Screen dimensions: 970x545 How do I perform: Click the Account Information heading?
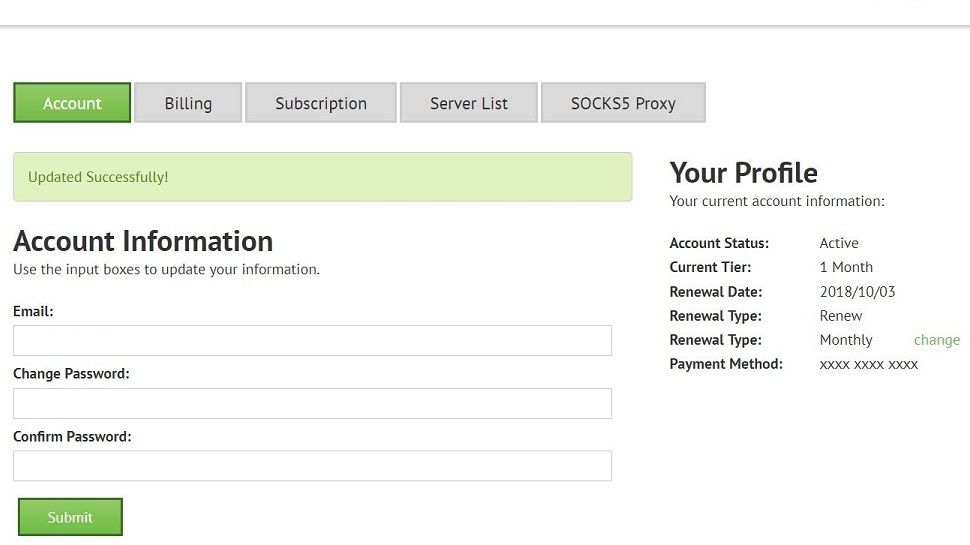coord(143,241)
